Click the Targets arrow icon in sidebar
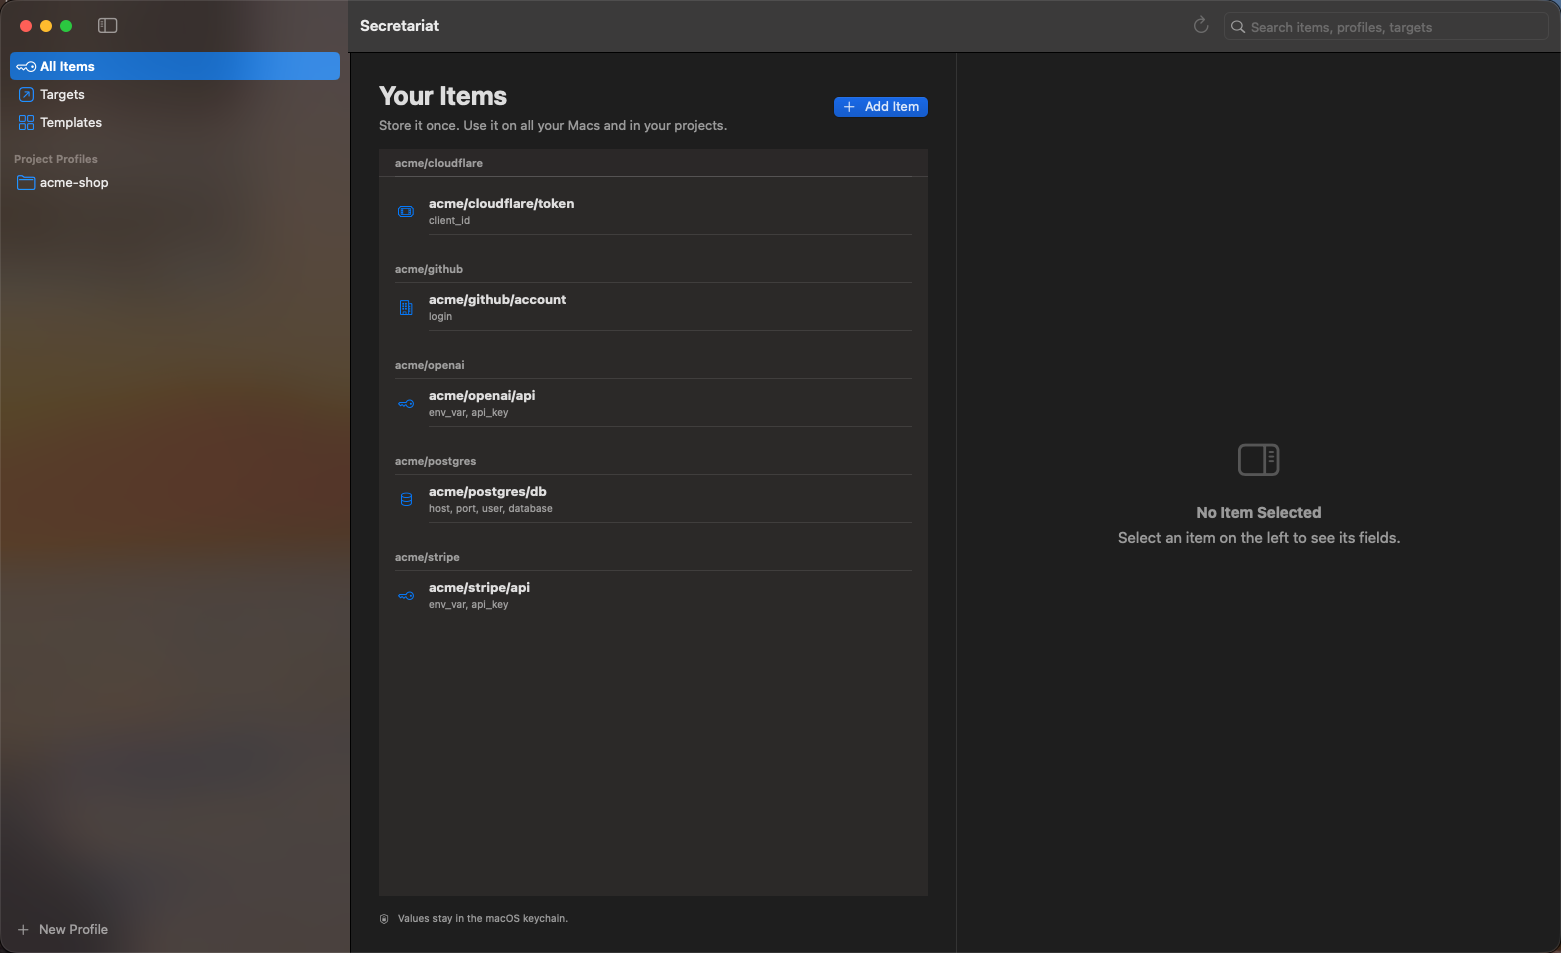This screenshot has width=1561, height=953. pos(26,95)
